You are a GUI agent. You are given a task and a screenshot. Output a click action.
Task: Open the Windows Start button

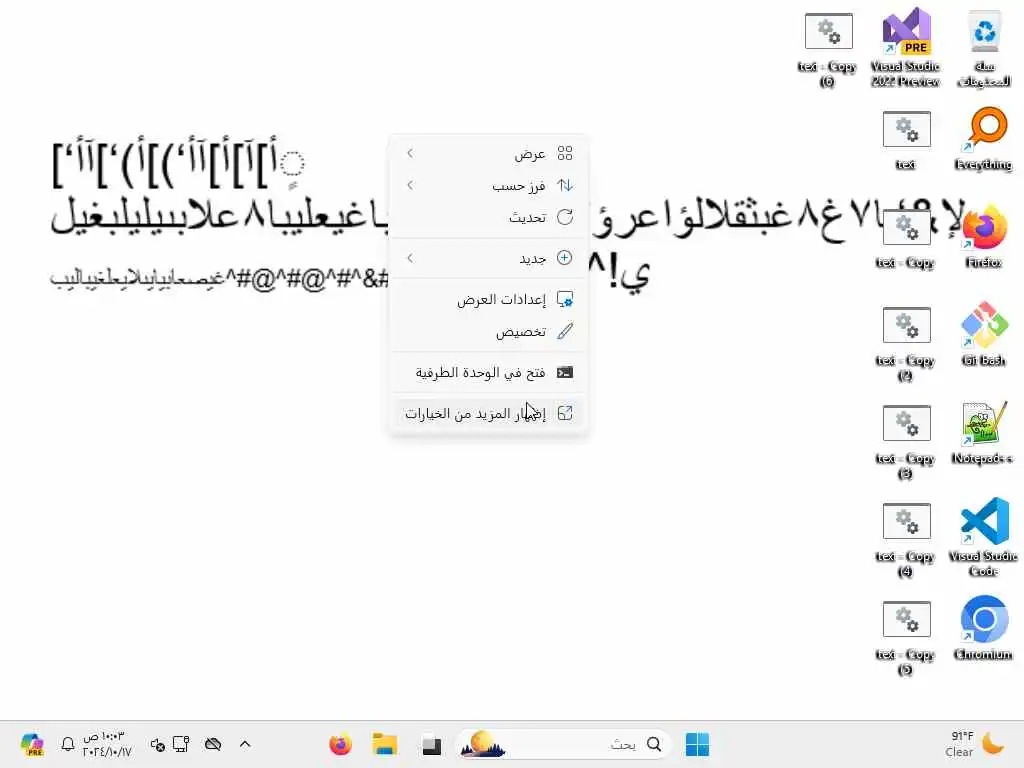(x=697, y=744)
